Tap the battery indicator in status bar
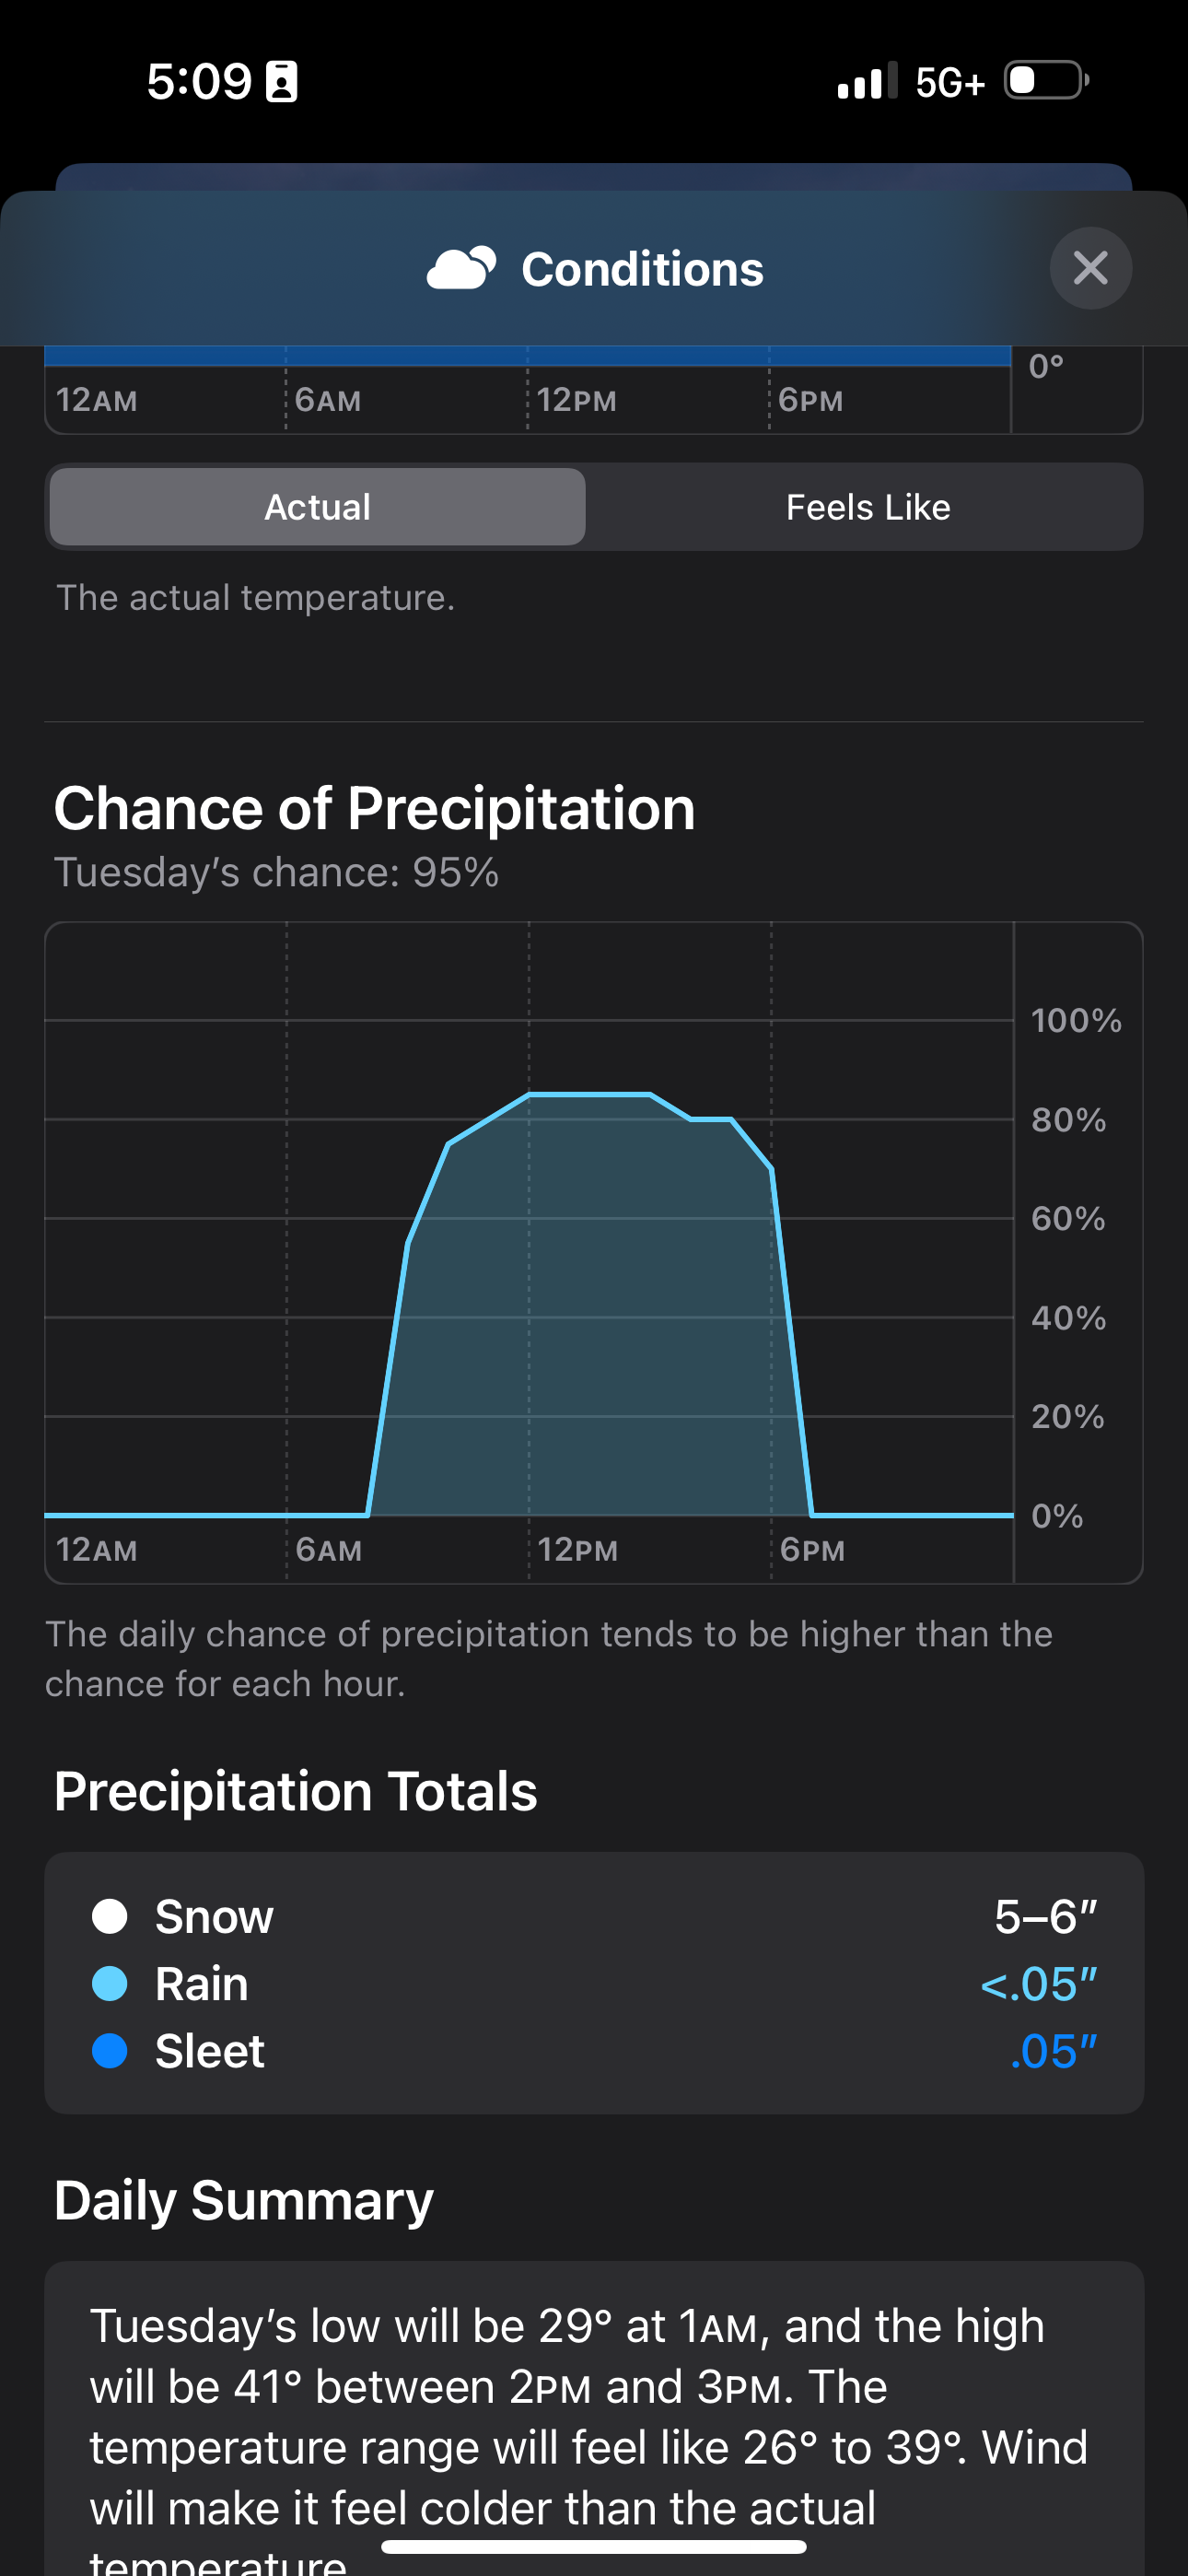Screen dimensions: 1188x2576 [x=1046, y=80]
